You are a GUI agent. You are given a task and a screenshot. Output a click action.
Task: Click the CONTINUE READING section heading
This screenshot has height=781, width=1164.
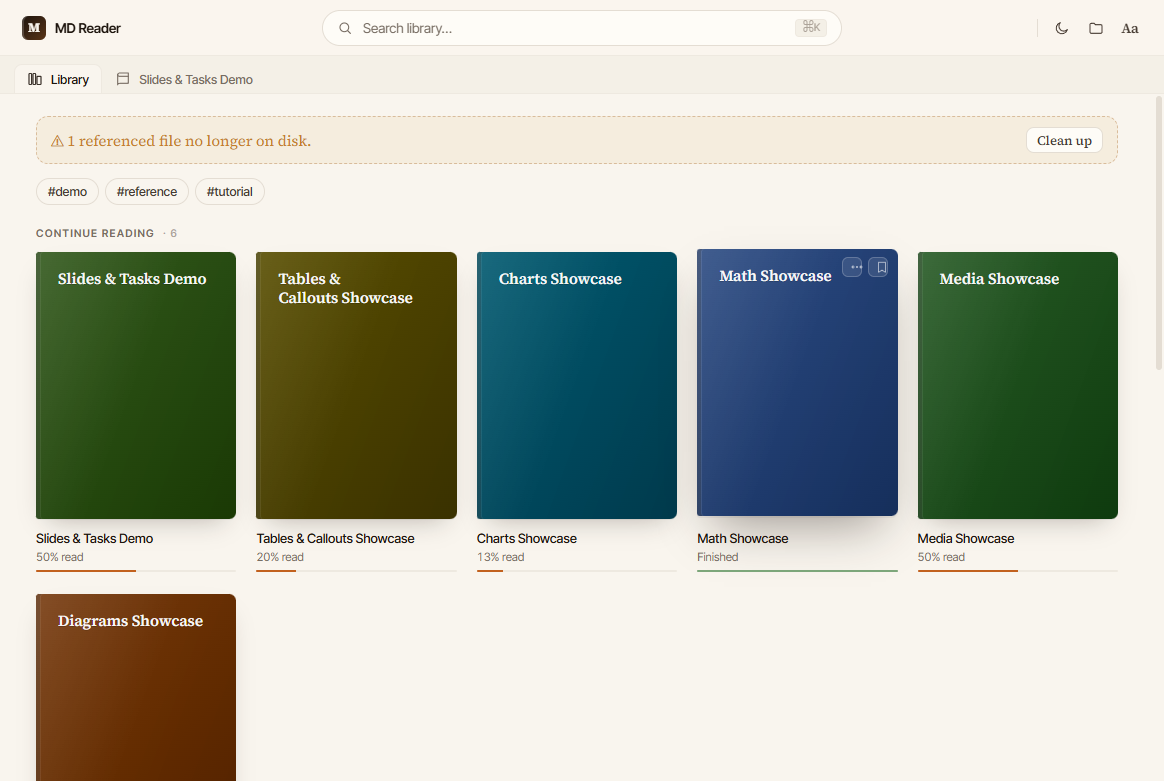(x=95, y=233)
